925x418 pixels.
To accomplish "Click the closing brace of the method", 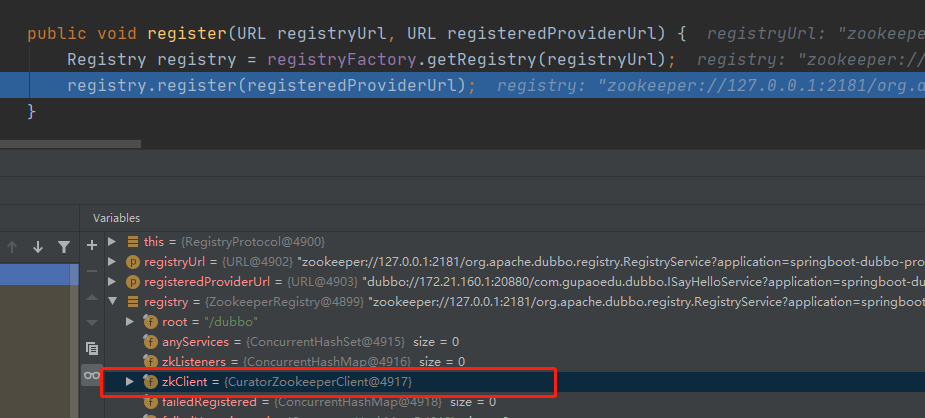I will point(32,111).
